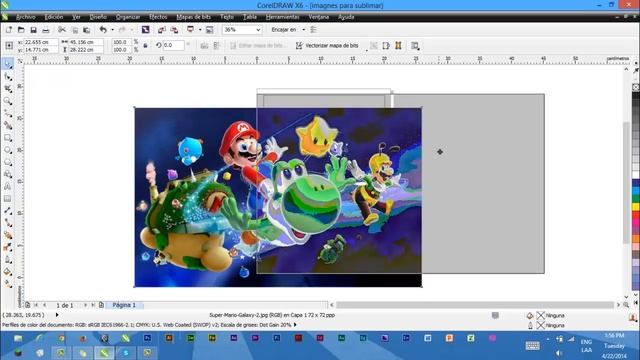Open the Edición menu
Viewport: 640px width, 360px height.
click(x=54, y=17)
